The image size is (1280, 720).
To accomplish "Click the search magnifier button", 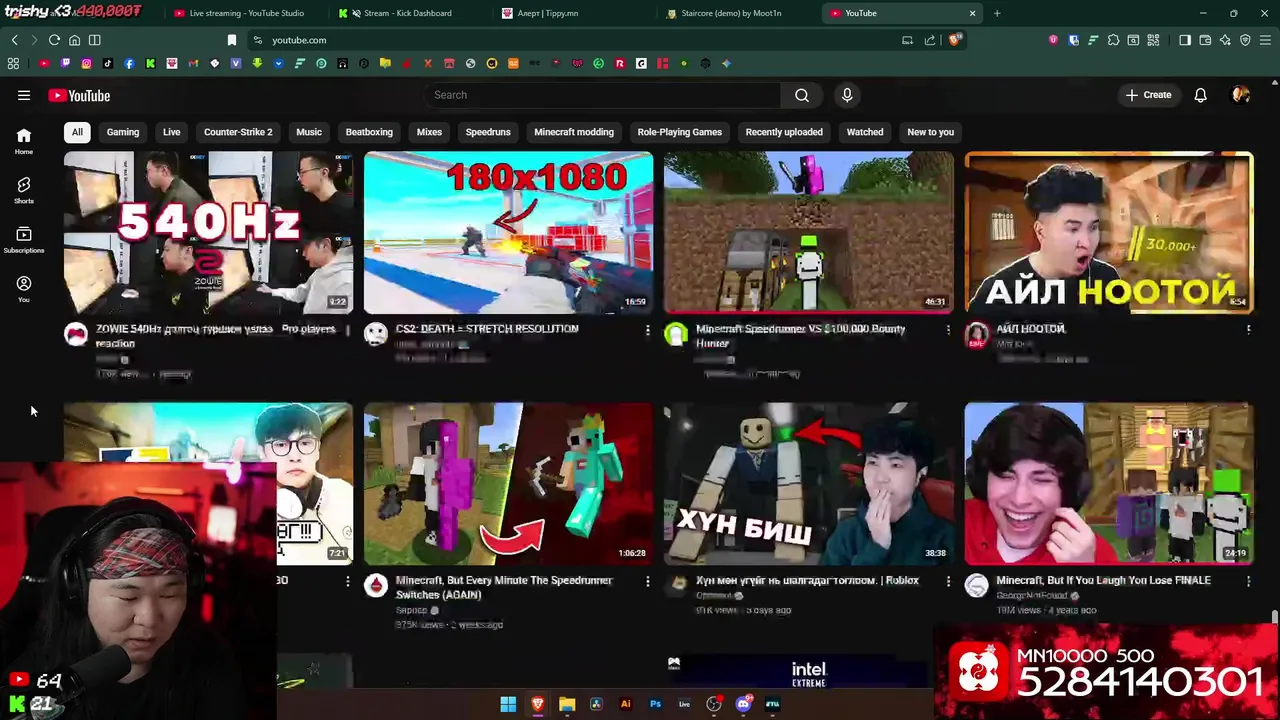I will tap(802, 95).
